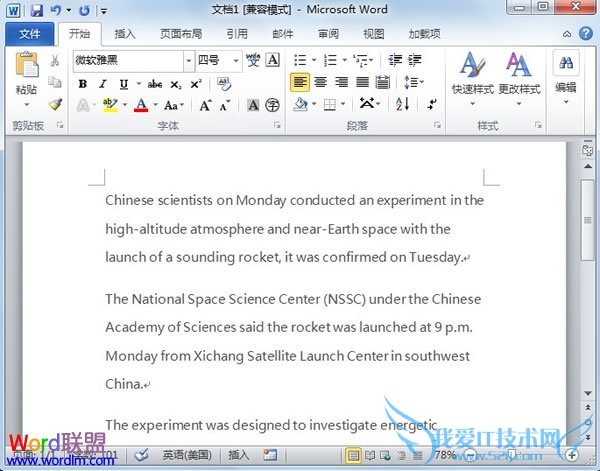
Task: Click the spelling check status icon
Action: click(141, 455)
